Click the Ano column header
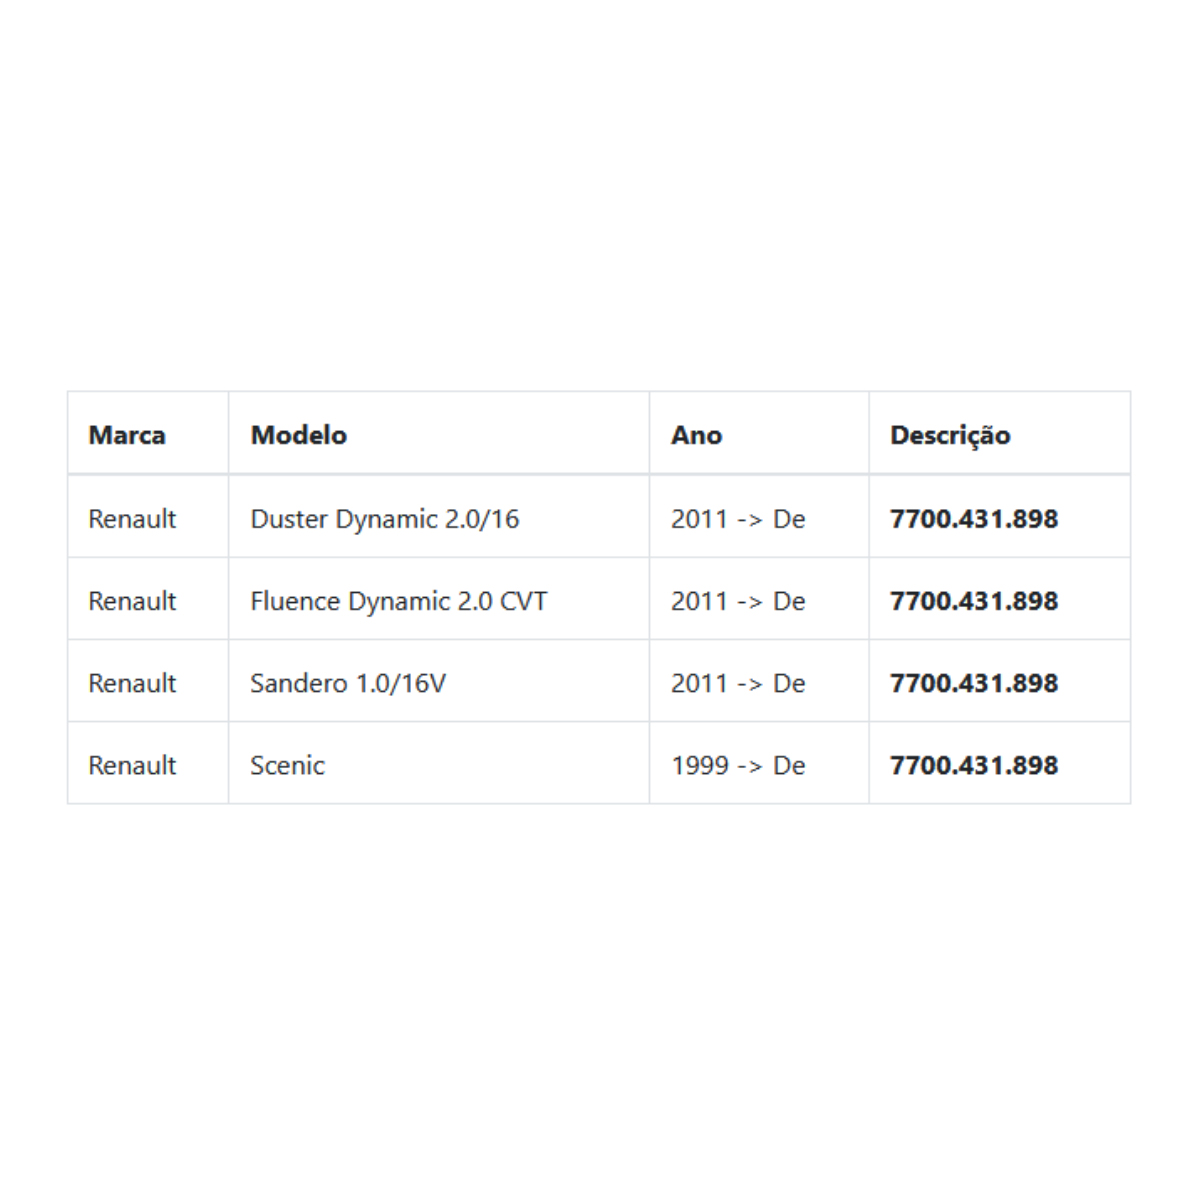Screen dimensions: 1200x1200 (759, 434)
